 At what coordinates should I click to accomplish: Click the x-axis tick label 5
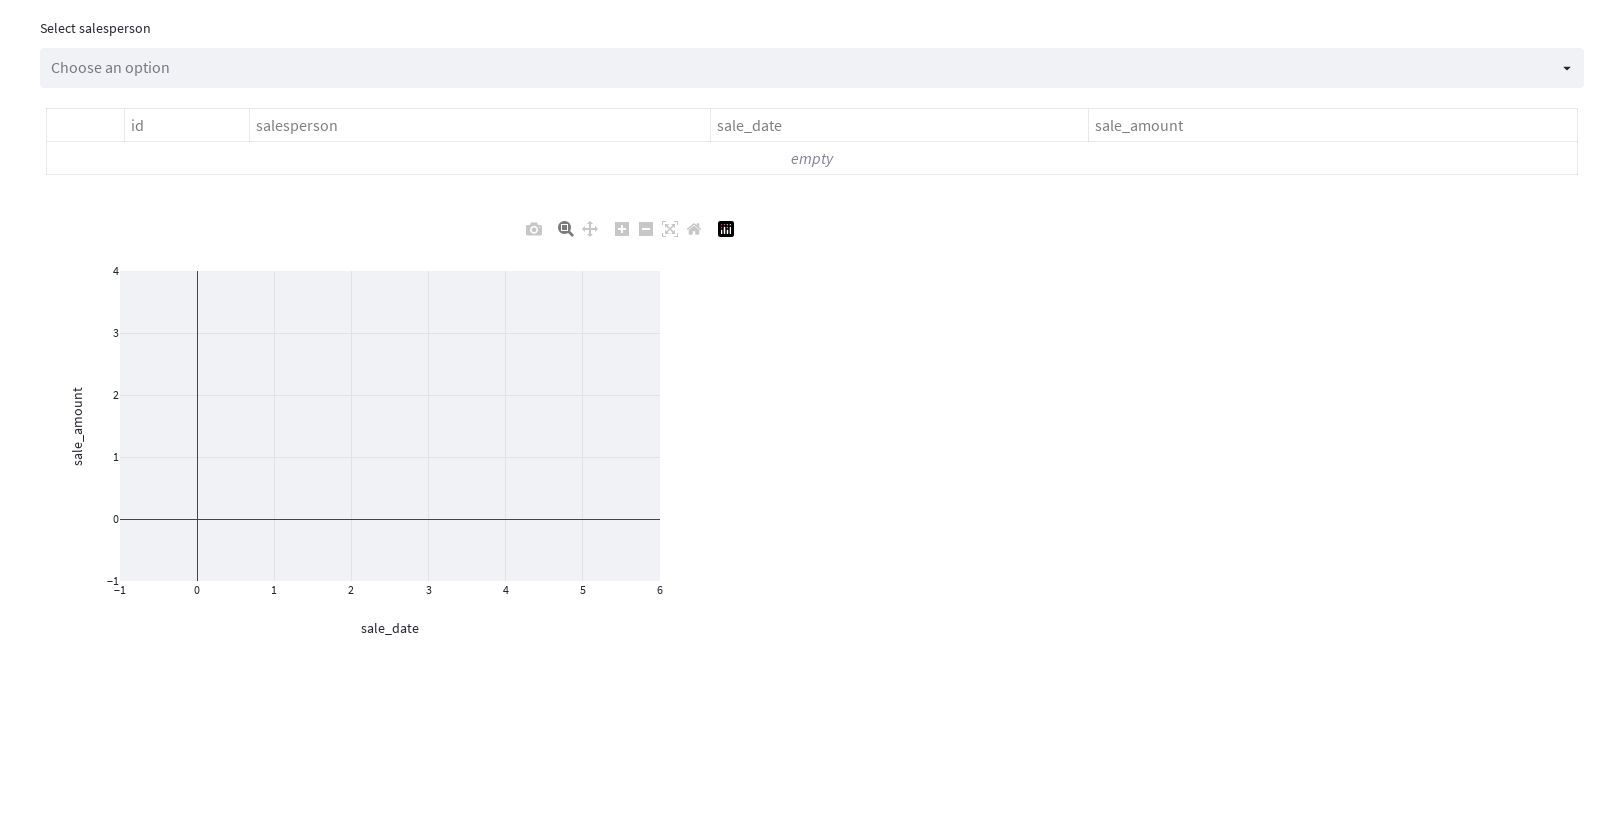coord(583,590)
